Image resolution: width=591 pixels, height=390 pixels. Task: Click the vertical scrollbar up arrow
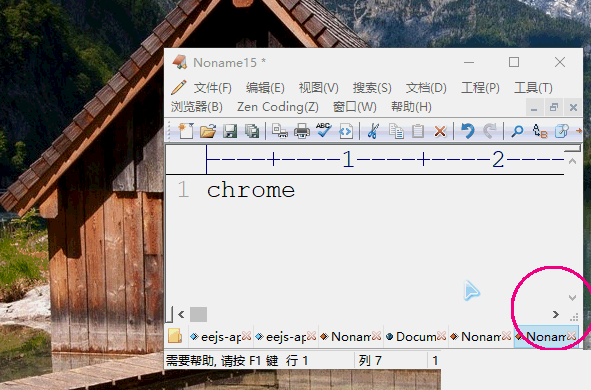pos(572,161)
